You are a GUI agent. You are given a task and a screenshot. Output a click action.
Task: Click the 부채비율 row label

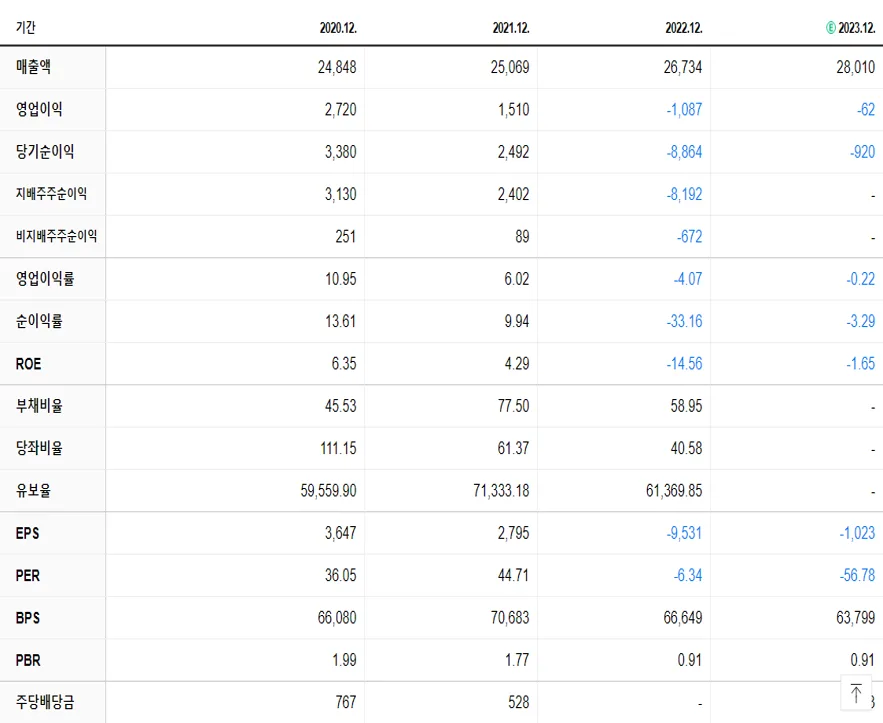coord(39,405)
